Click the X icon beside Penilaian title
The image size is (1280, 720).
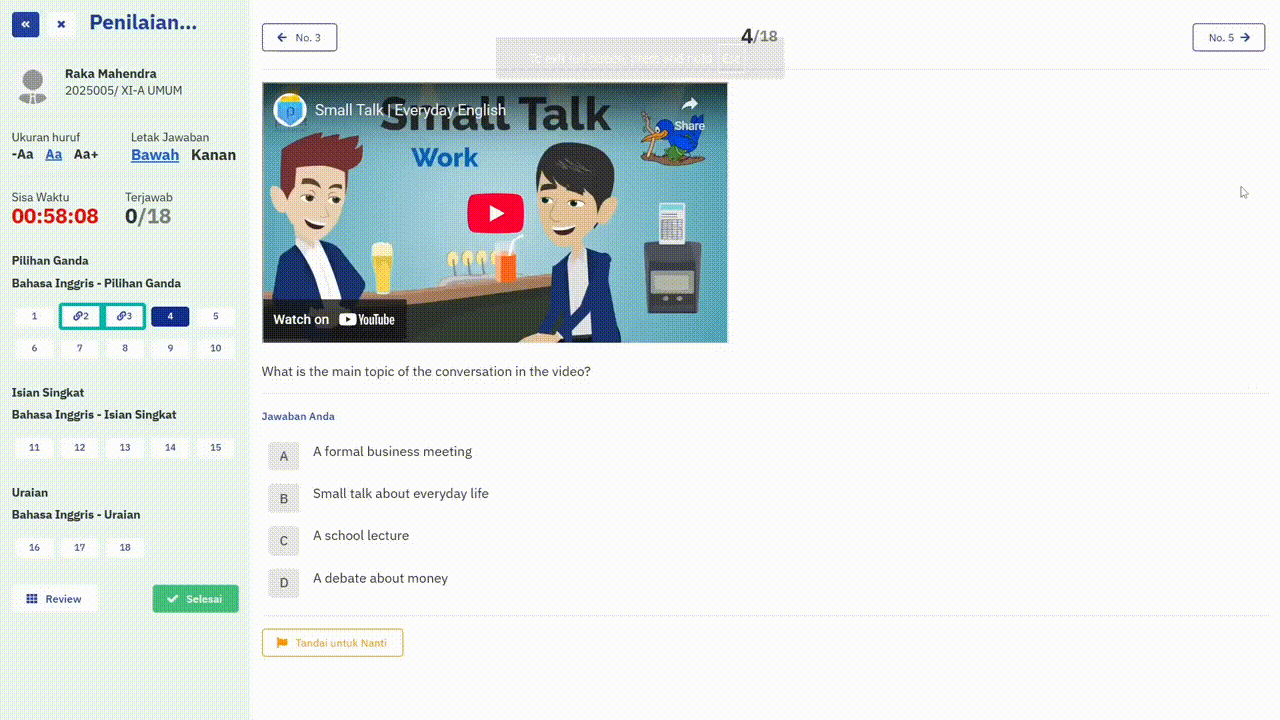click(x=61, y=24)
